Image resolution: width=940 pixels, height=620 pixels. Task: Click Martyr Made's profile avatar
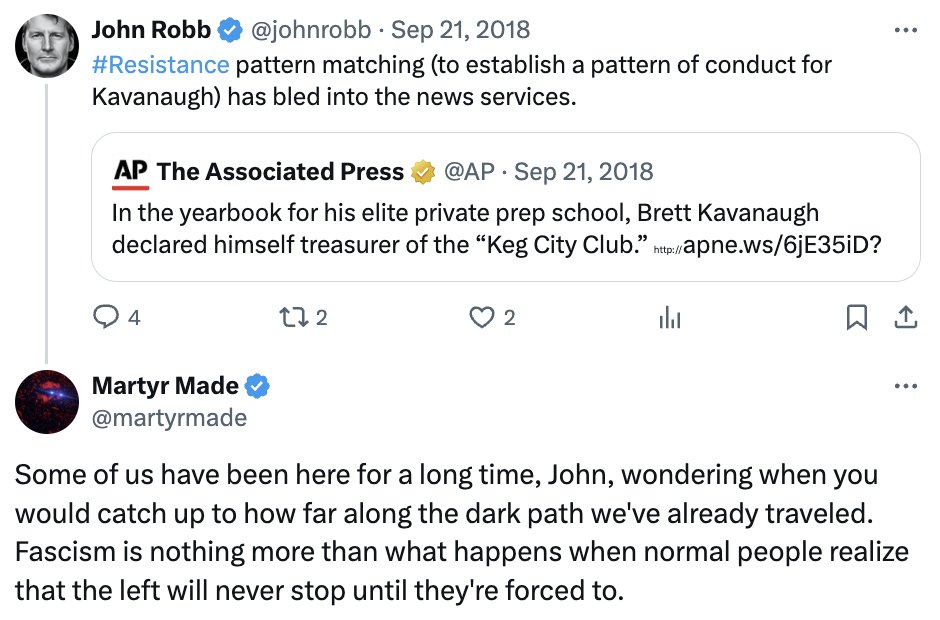[47, 401]
